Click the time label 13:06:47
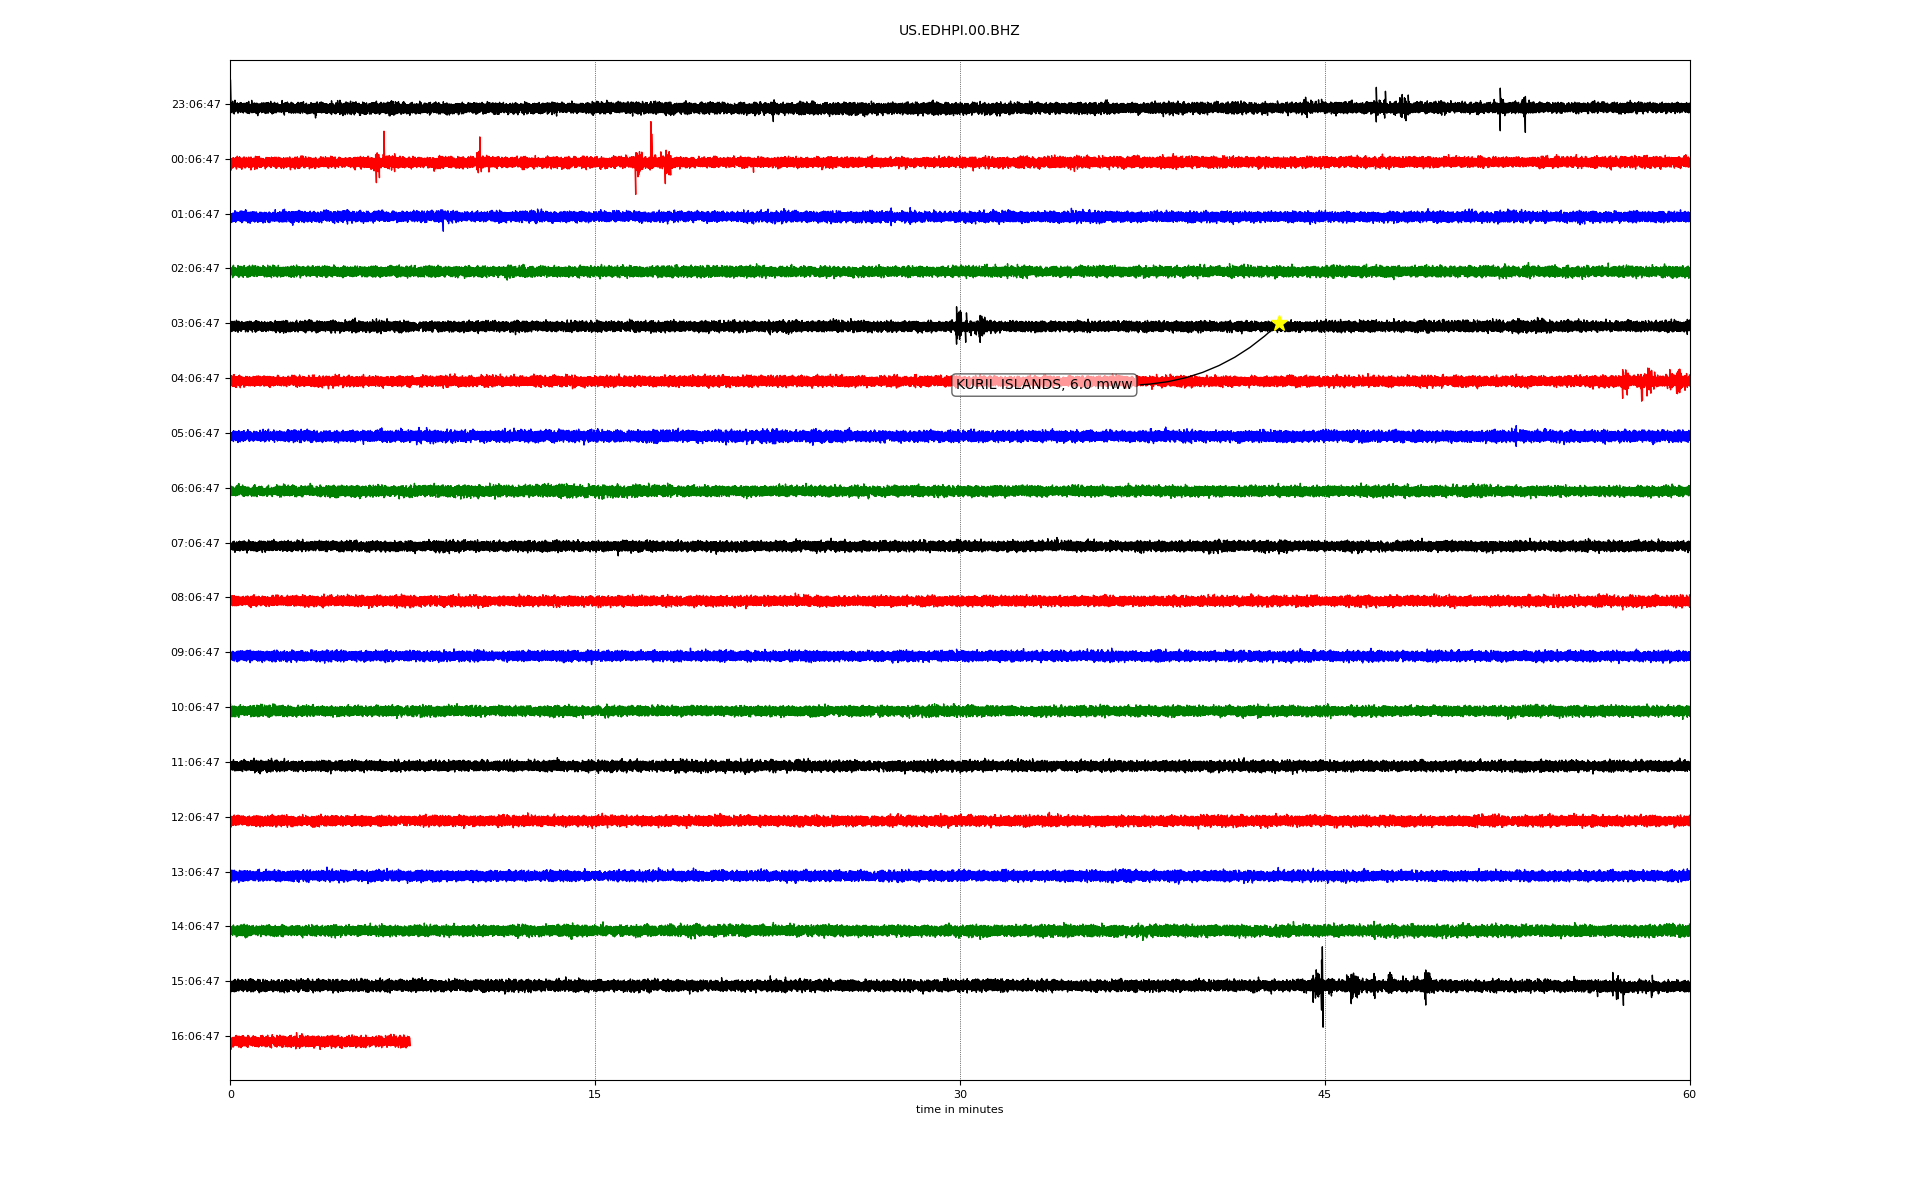1920x1200 pixels. tap(196, 873)
